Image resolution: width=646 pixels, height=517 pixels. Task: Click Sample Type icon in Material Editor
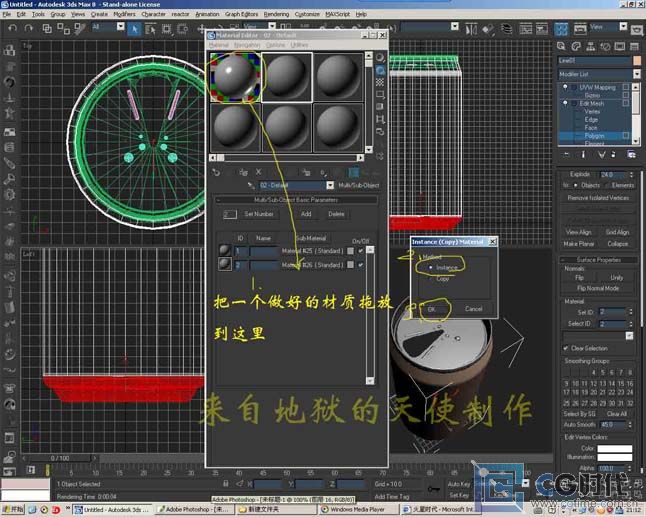[380, 57]
